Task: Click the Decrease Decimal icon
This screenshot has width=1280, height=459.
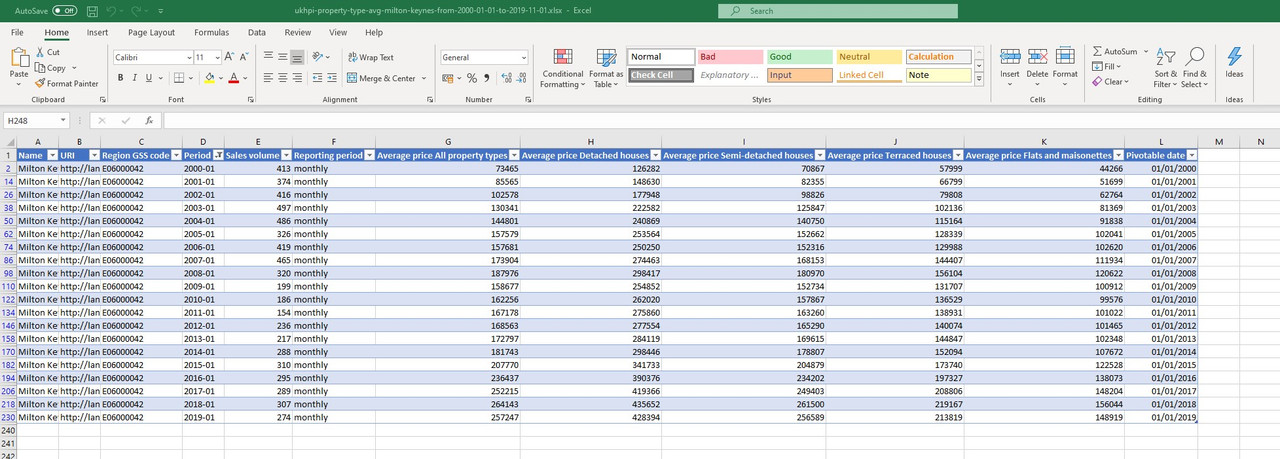Action: coord(521,77)
